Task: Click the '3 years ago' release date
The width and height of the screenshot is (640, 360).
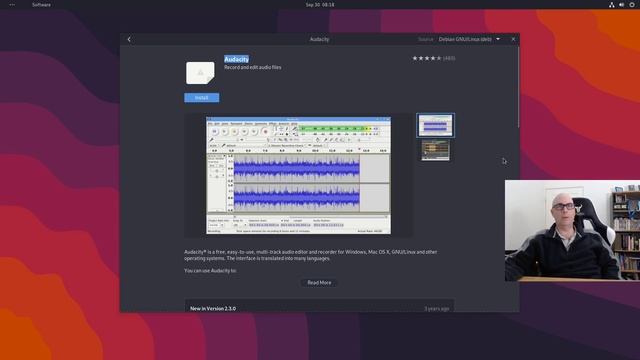Action: (x=437, y=308)
